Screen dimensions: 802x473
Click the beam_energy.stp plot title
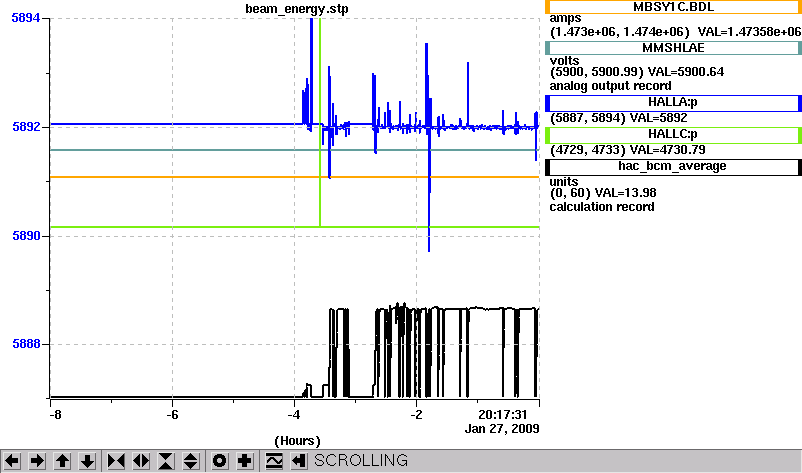tap(297, 9)
